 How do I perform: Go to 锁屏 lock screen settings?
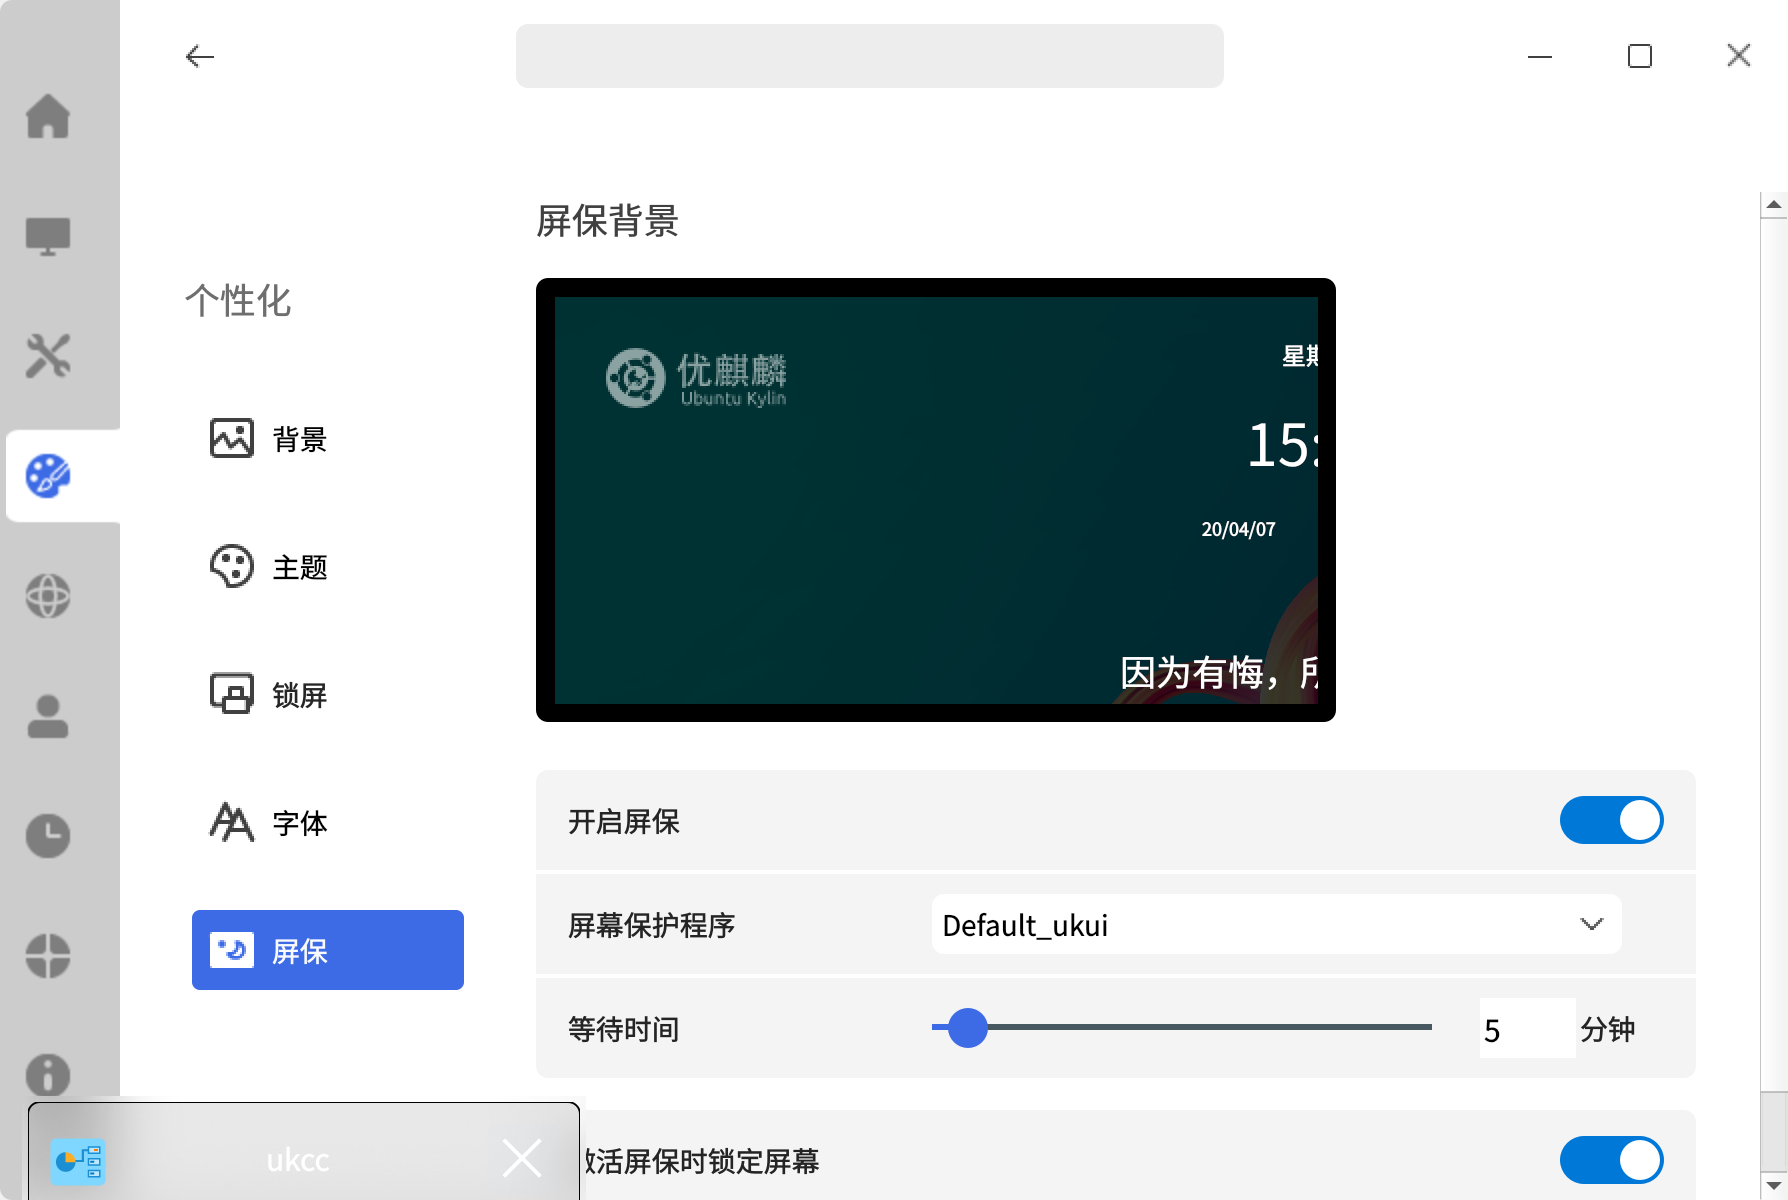tap(299, 694)
